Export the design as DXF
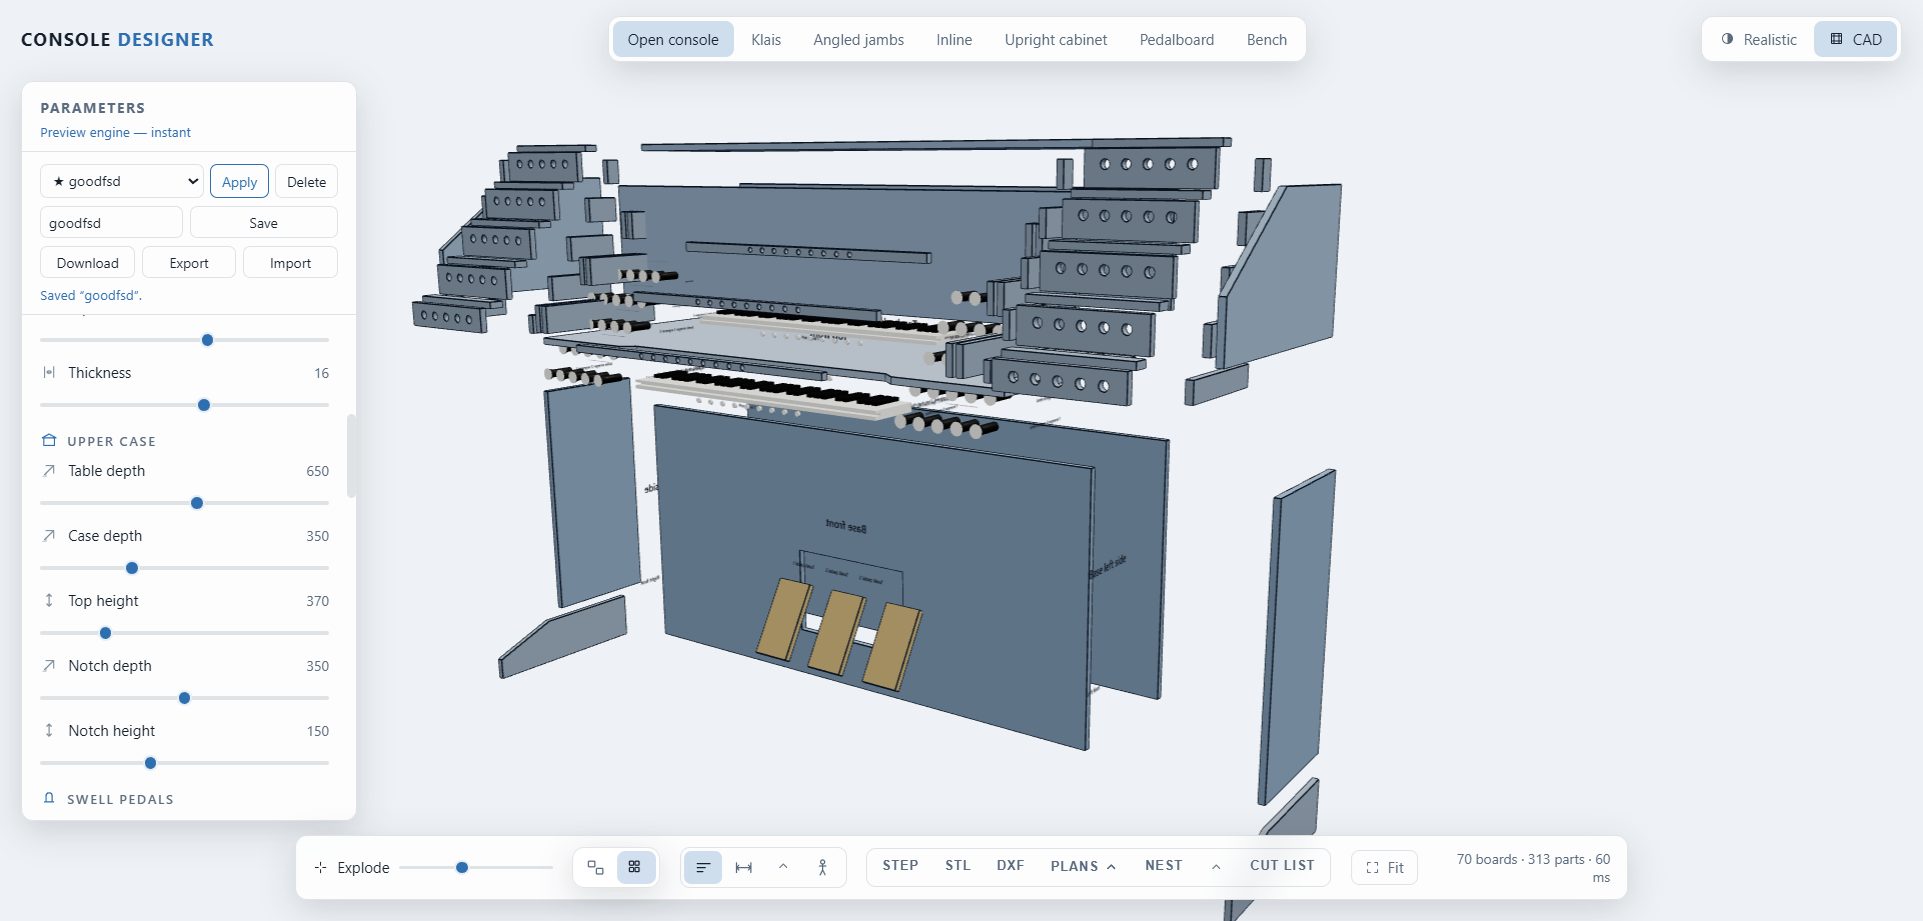1923x921 pixels. (x=1010, y=866)
